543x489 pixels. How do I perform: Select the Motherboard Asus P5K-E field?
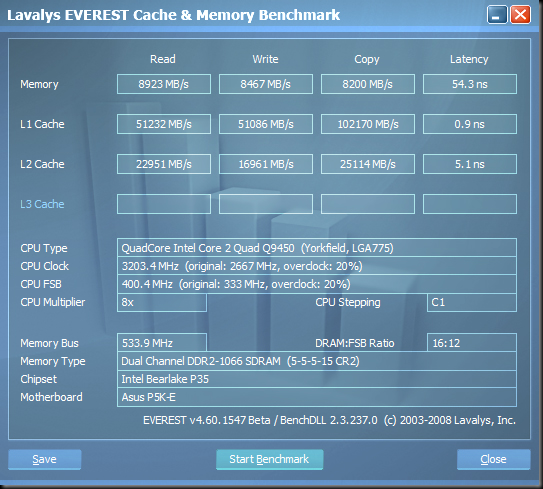pyautogui.click(x=317, y=397)
